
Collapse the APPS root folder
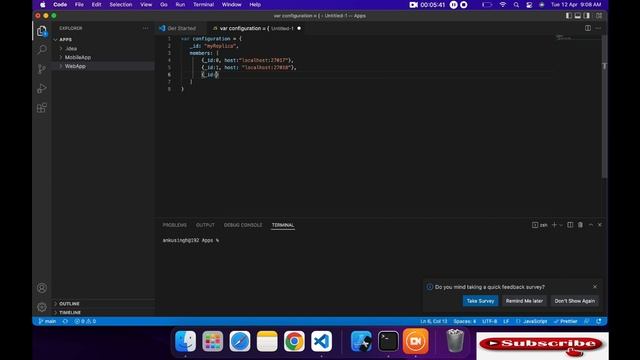pyautogui.click(x=103, y=40)
